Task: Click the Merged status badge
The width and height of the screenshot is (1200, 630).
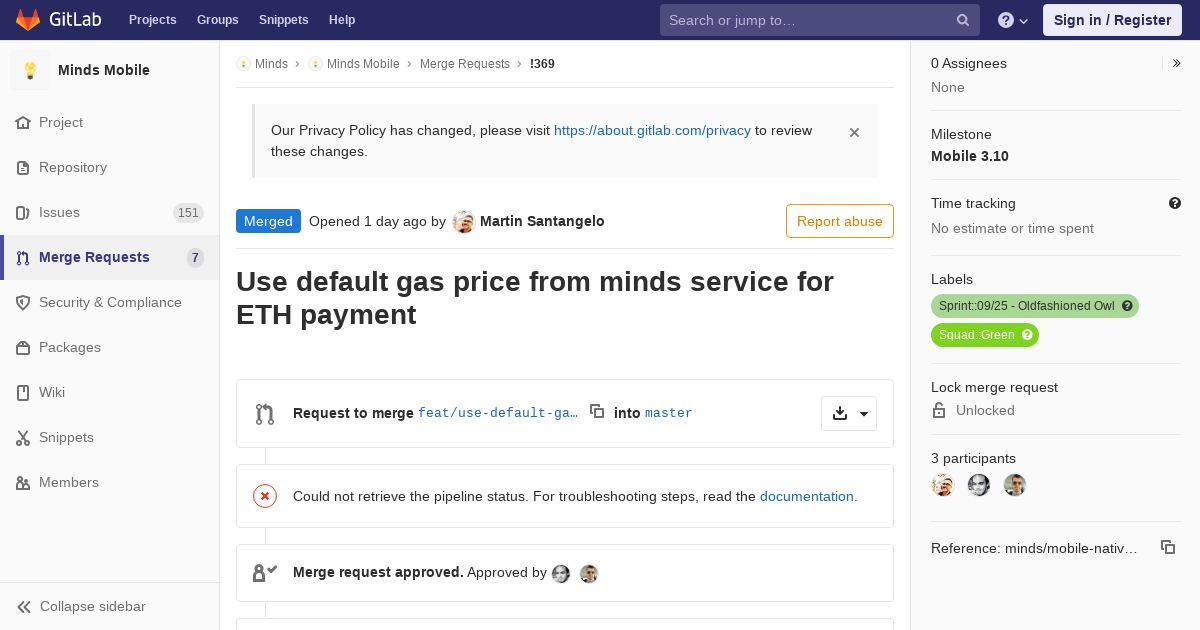Action: point(268,221)
